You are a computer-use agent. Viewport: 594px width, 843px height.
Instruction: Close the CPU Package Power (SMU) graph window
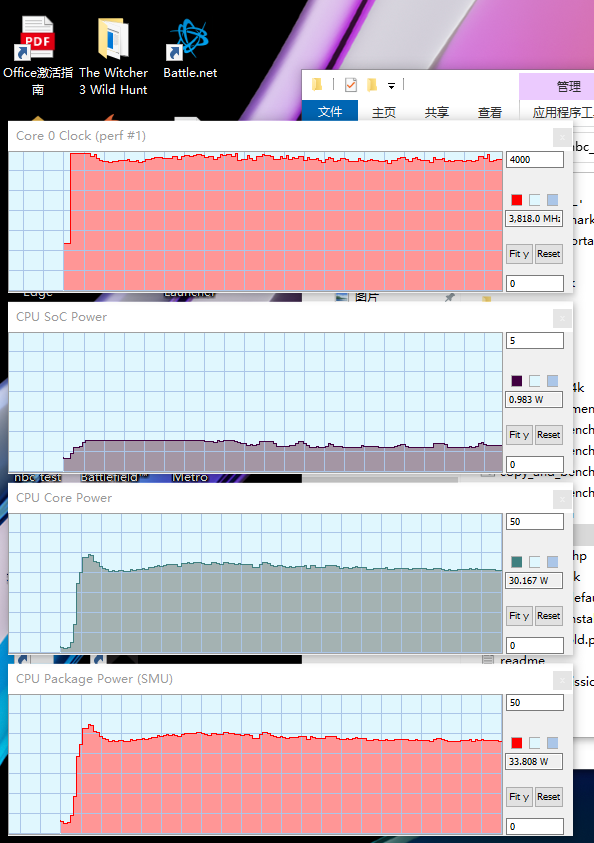562,681
